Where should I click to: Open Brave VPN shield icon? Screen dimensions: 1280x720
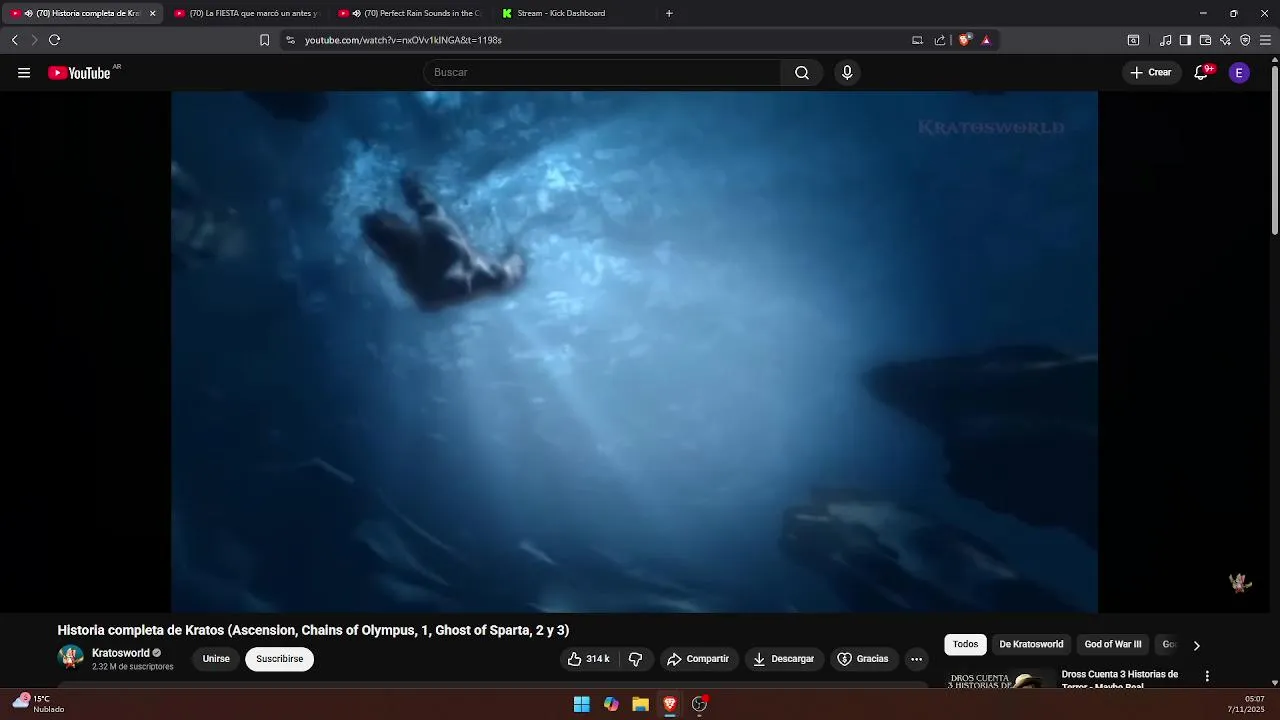coord(1245,40)
